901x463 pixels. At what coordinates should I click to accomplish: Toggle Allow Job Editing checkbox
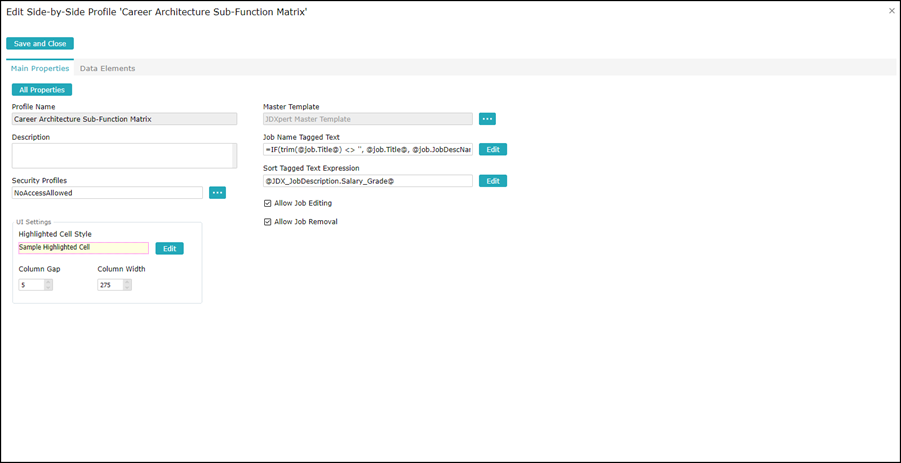pos(267,203)
